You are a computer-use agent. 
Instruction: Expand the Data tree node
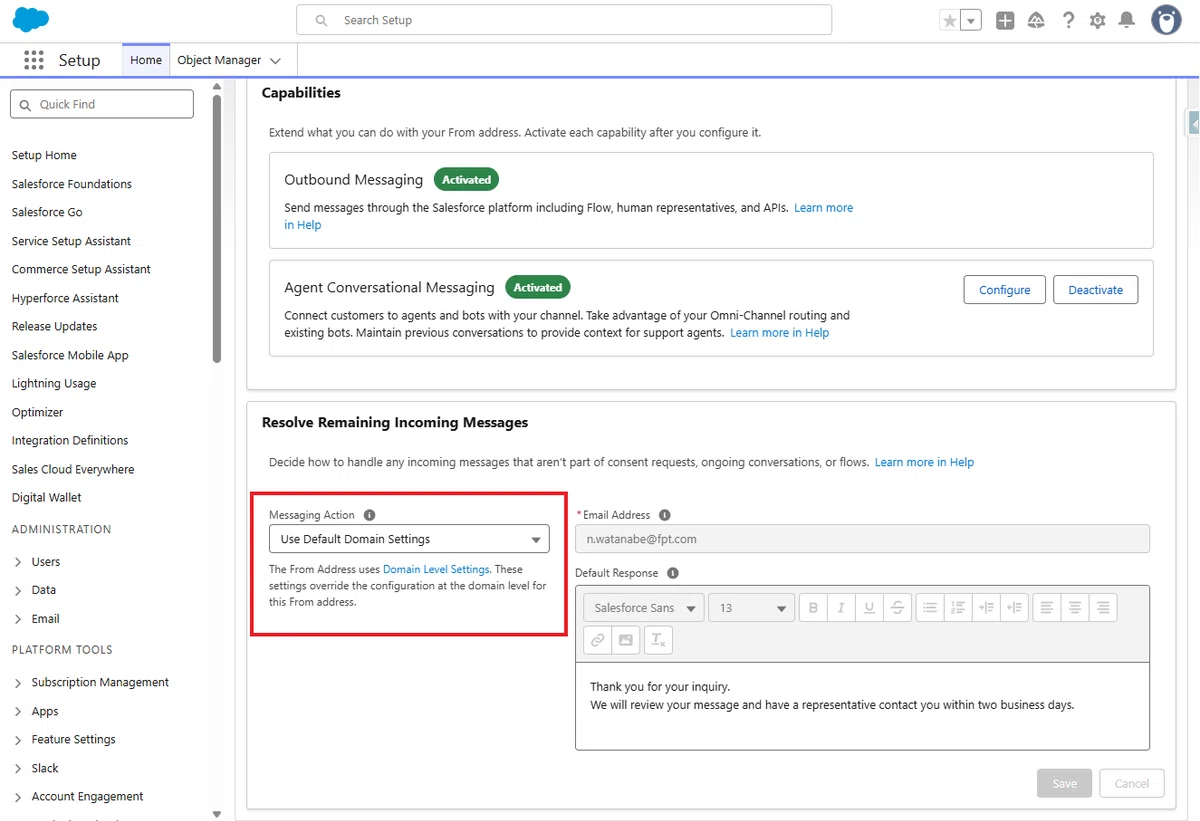click(18, 590)
